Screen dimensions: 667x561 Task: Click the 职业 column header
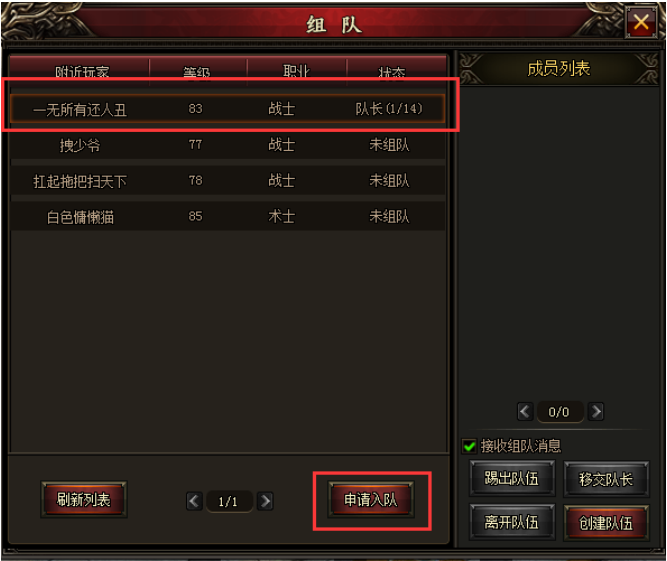297,71
